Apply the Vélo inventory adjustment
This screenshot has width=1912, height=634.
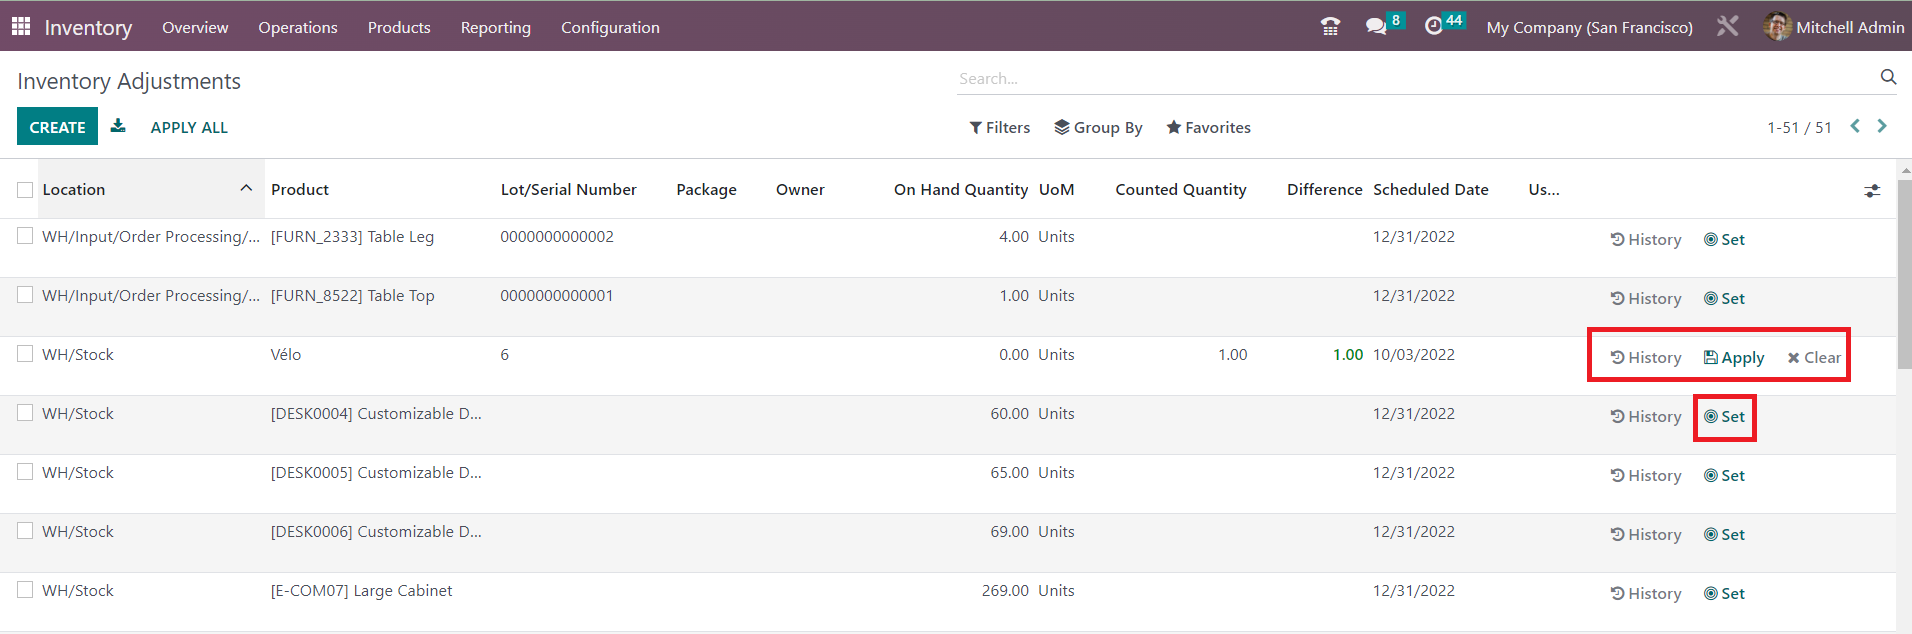[x=1734, y=358]
